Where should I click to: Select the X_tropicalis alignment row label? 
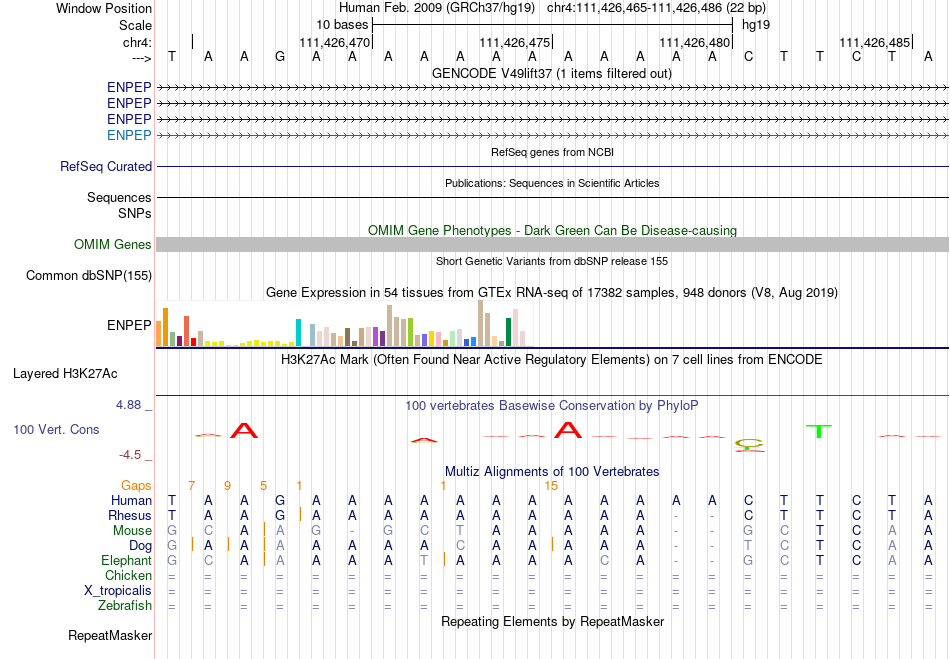click(118, 591)
